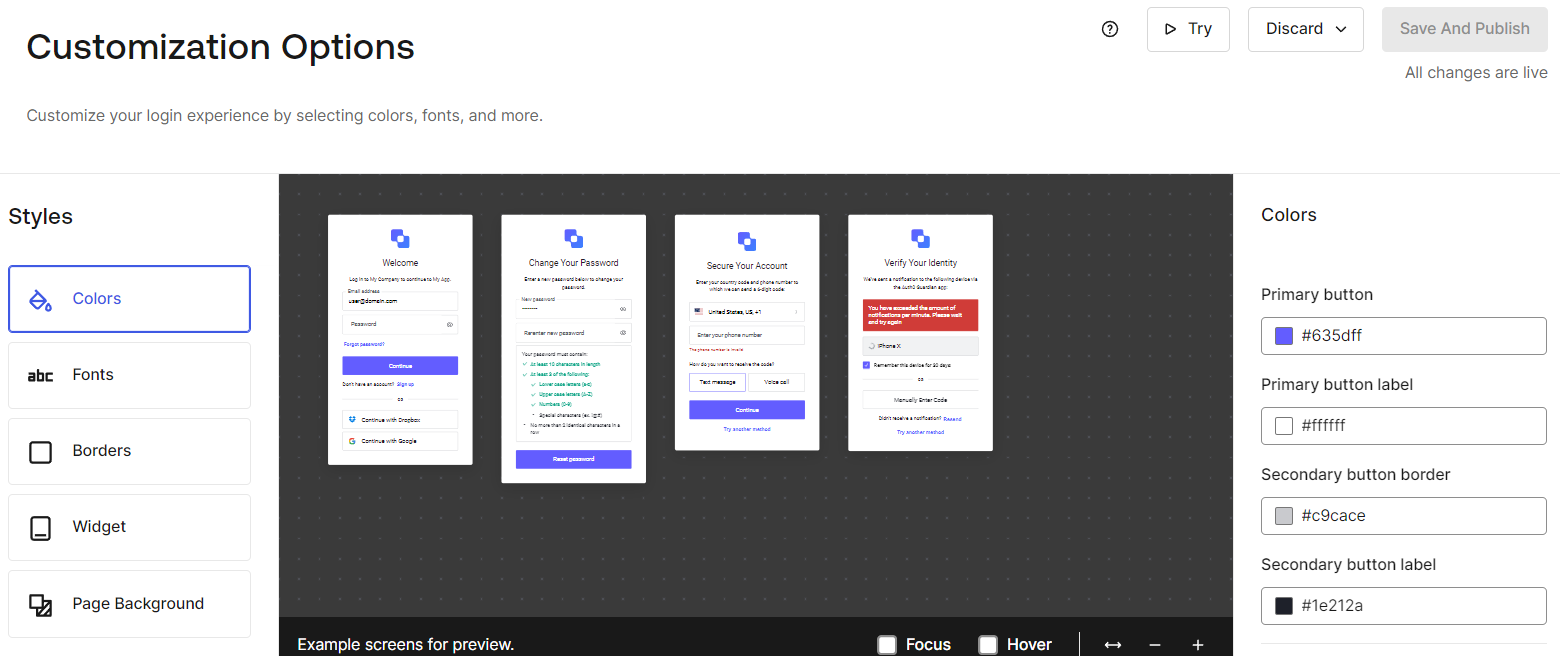Click the Borders square icon
The width and height of the screenshot is (1560, 656).
(x=40, y=452)
